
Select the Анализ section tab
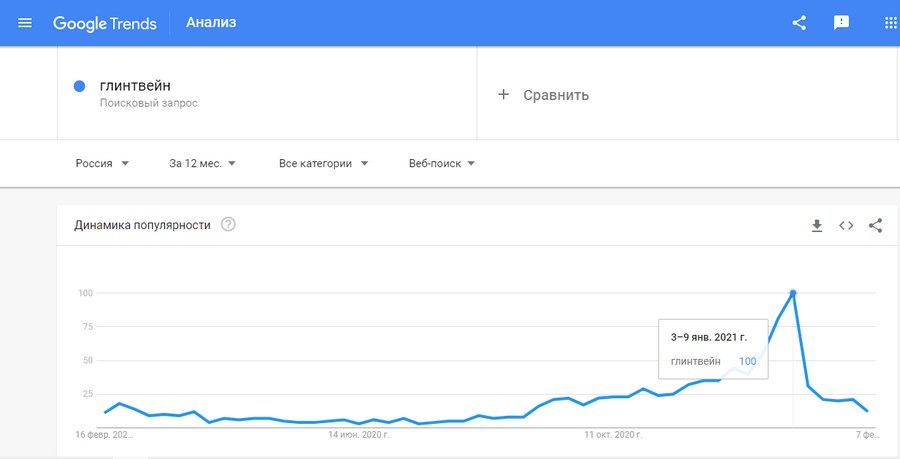click(211, 23)
